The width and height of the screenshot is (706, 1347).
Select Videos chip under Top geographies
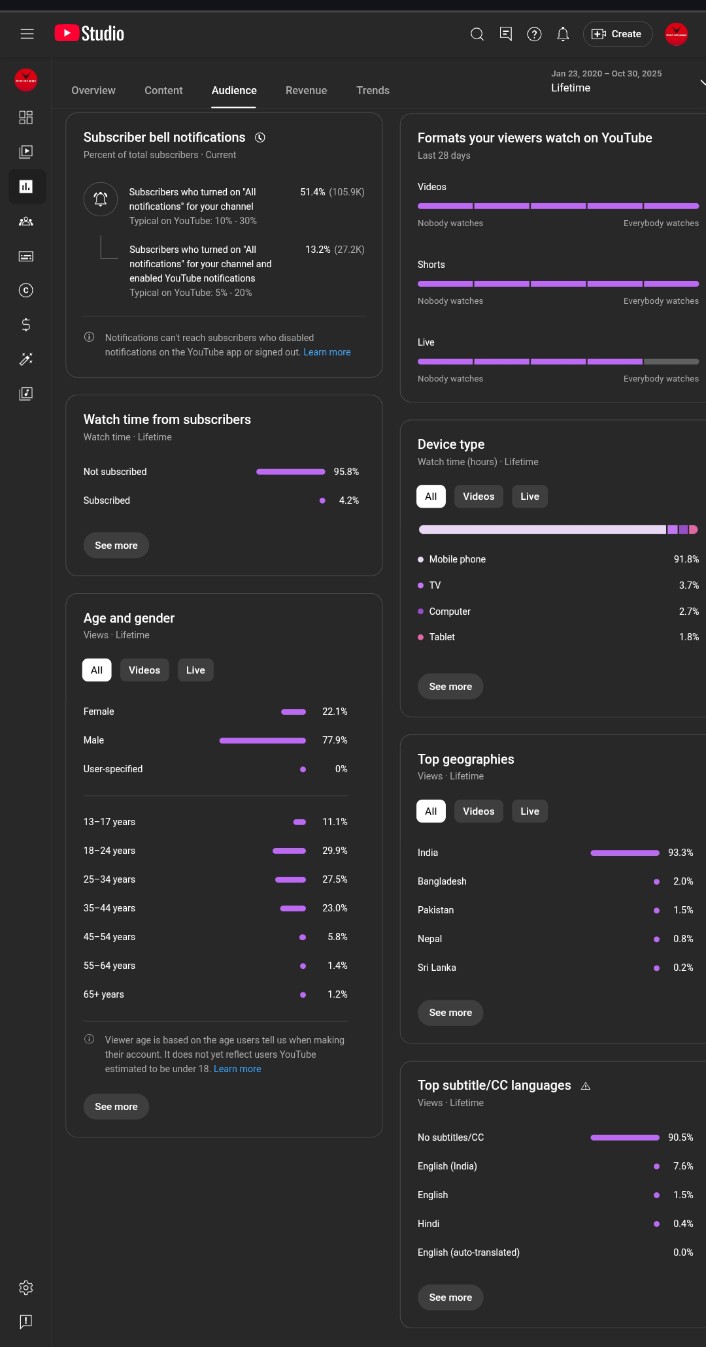[478, 811]
